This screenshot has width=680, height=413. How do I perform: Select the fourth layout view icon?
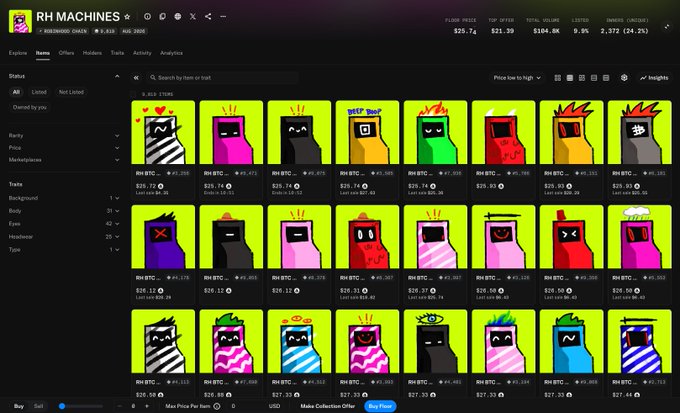point(594,78)
